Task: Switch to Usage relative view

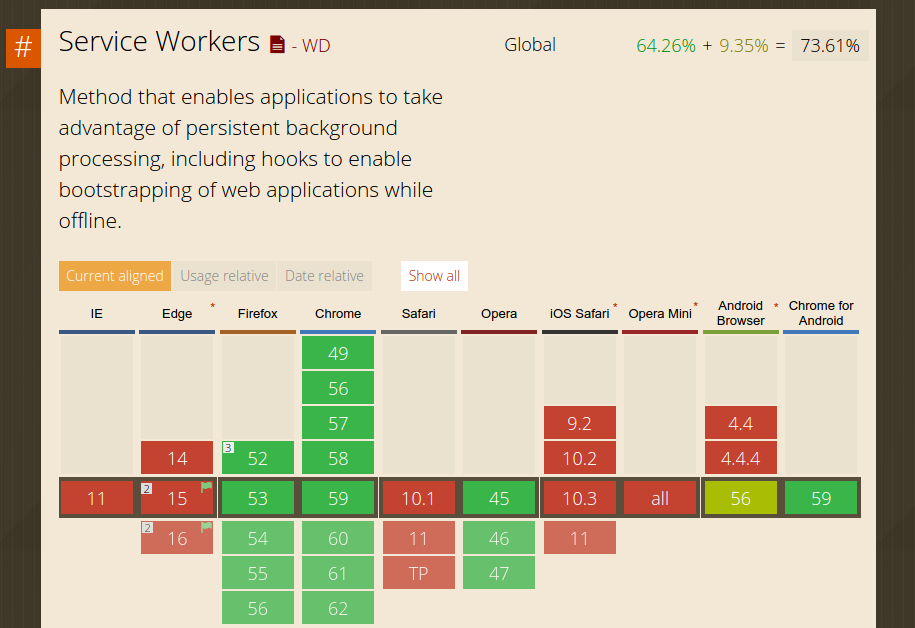Action: [x=224, y=276]
